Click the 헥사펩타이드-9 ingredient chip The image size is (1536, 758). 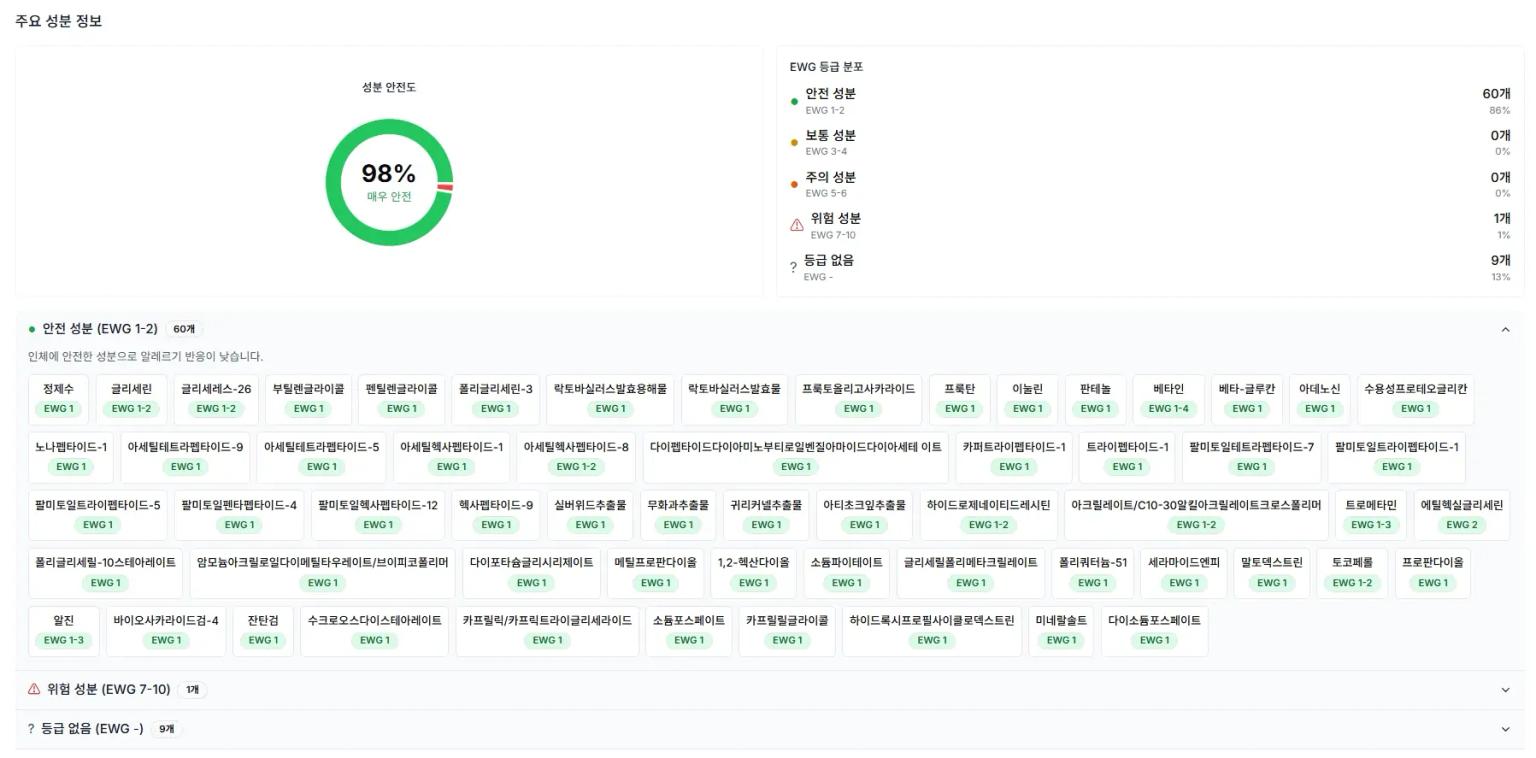coord(496,515)
